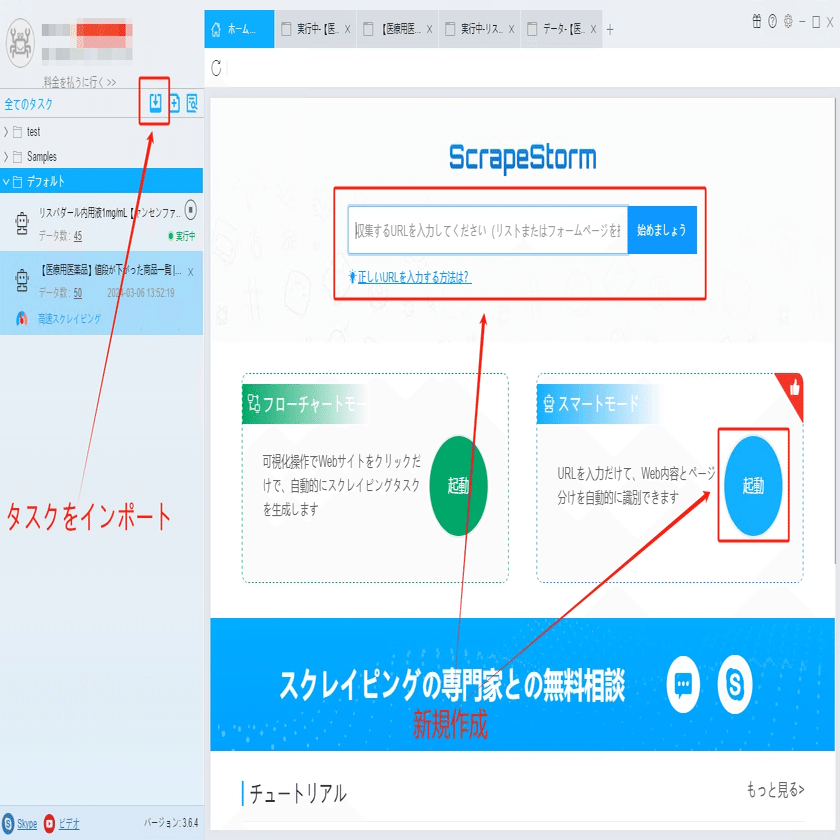Image resolution: width=840 pixels, height=840 pixels.
Task: Click the main page vertical scrollbar
Action: pos(837,331)
